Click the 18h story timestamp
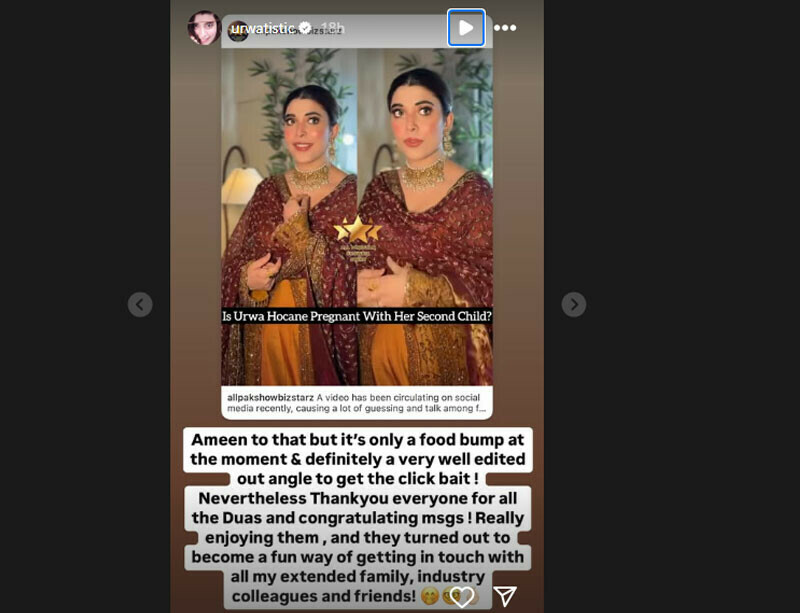The width and height of the screenshot is (800, 613). point(333,28)
